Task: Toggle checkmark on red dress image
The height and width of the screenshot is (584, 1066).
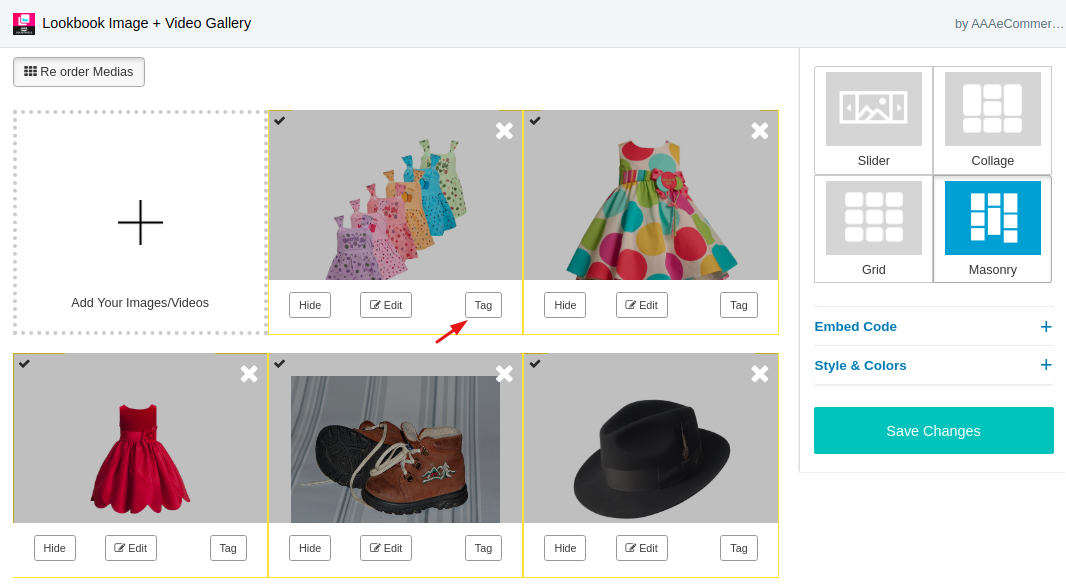Action: point(24,364)
